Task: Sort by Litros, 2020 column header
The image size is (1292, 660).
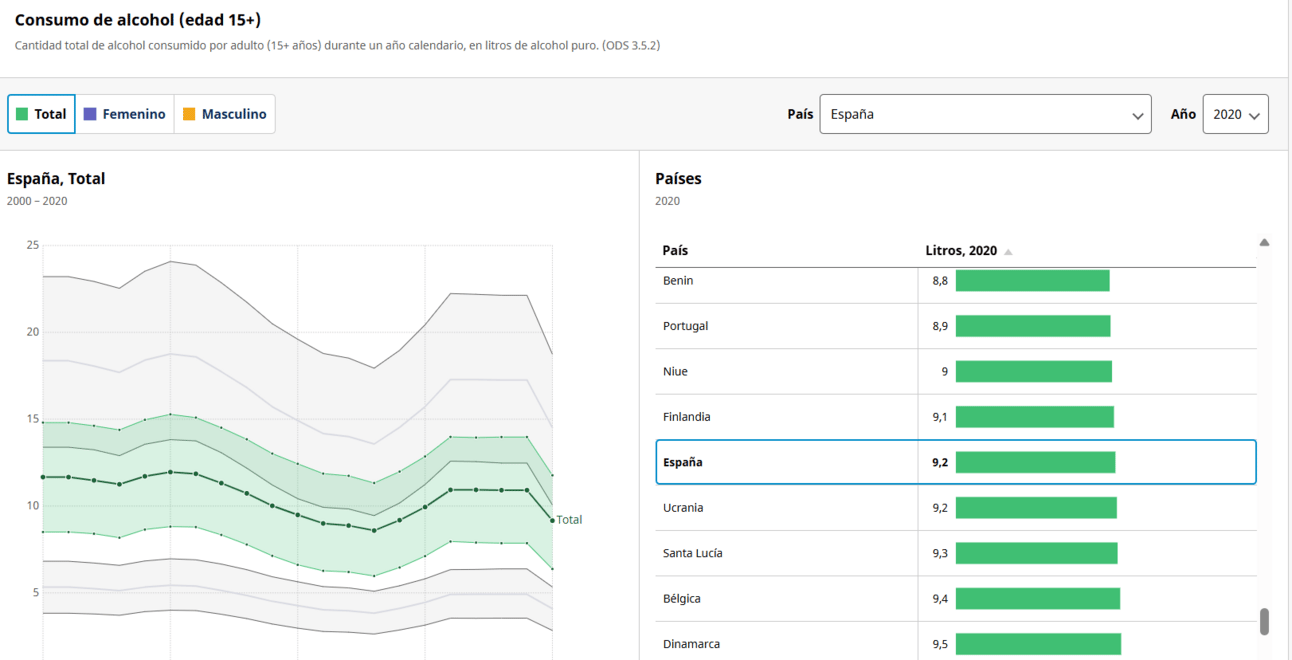Action: point(961,251)
